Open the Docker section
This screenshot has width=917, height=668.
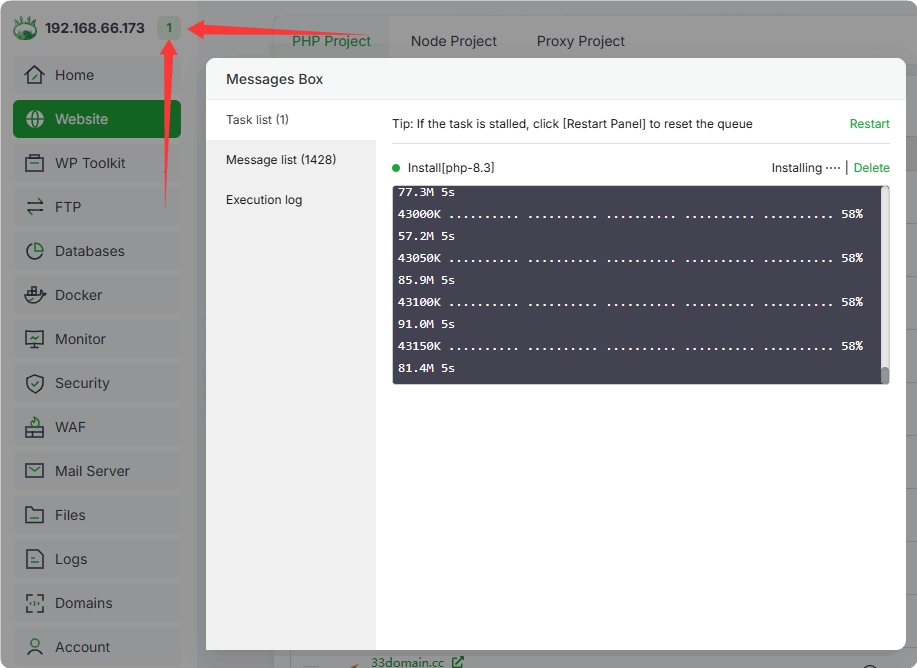[97, 295]
